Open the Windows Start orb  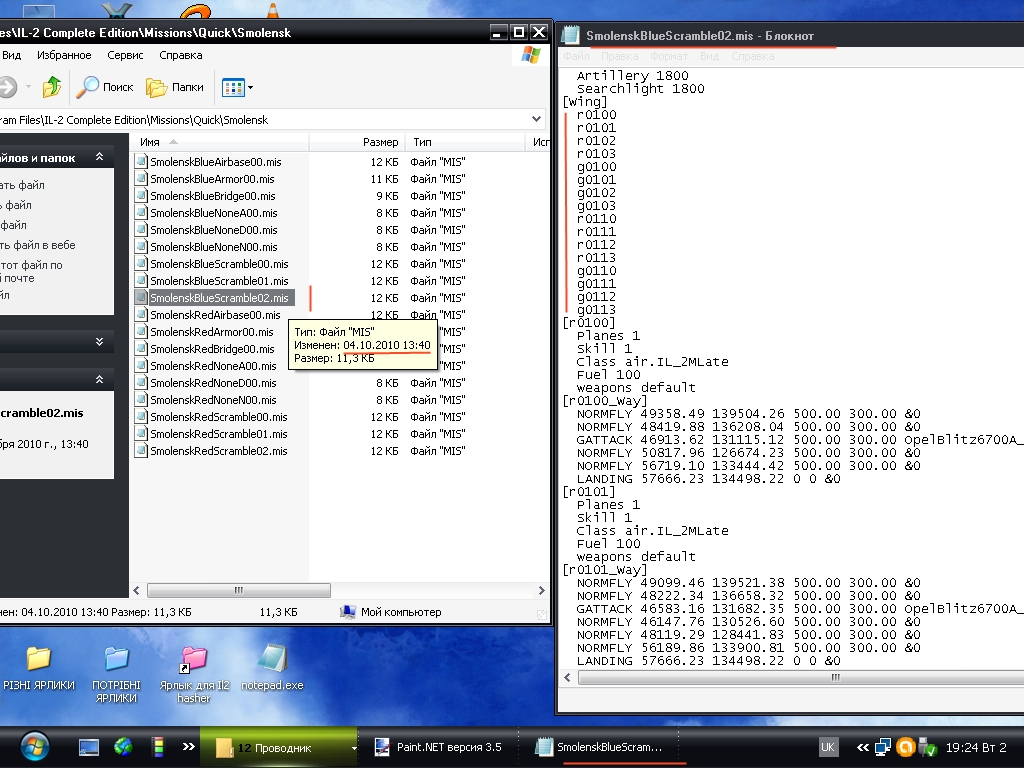(35, 747)
